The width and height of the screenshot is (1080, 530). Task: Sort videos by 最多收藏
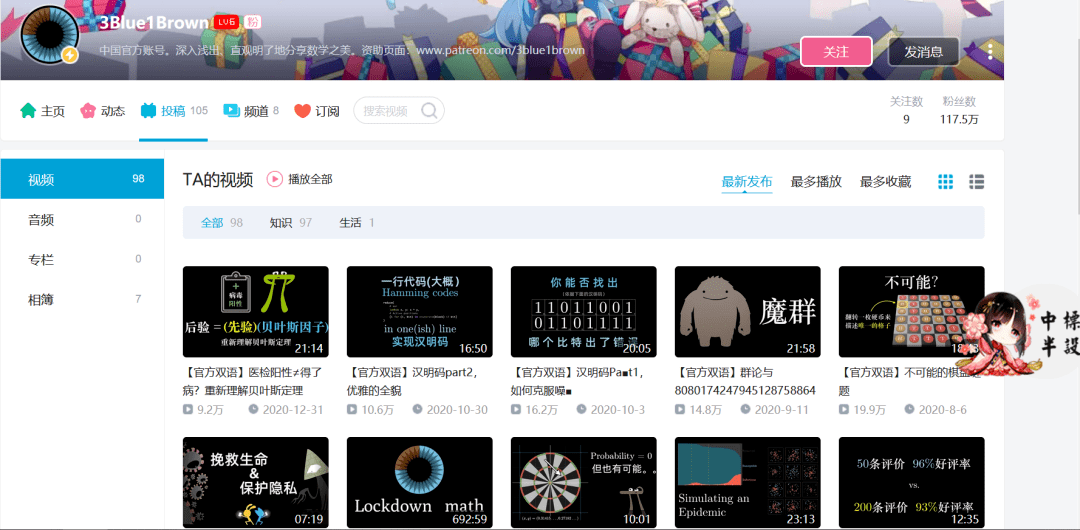(x=885, y=182)
